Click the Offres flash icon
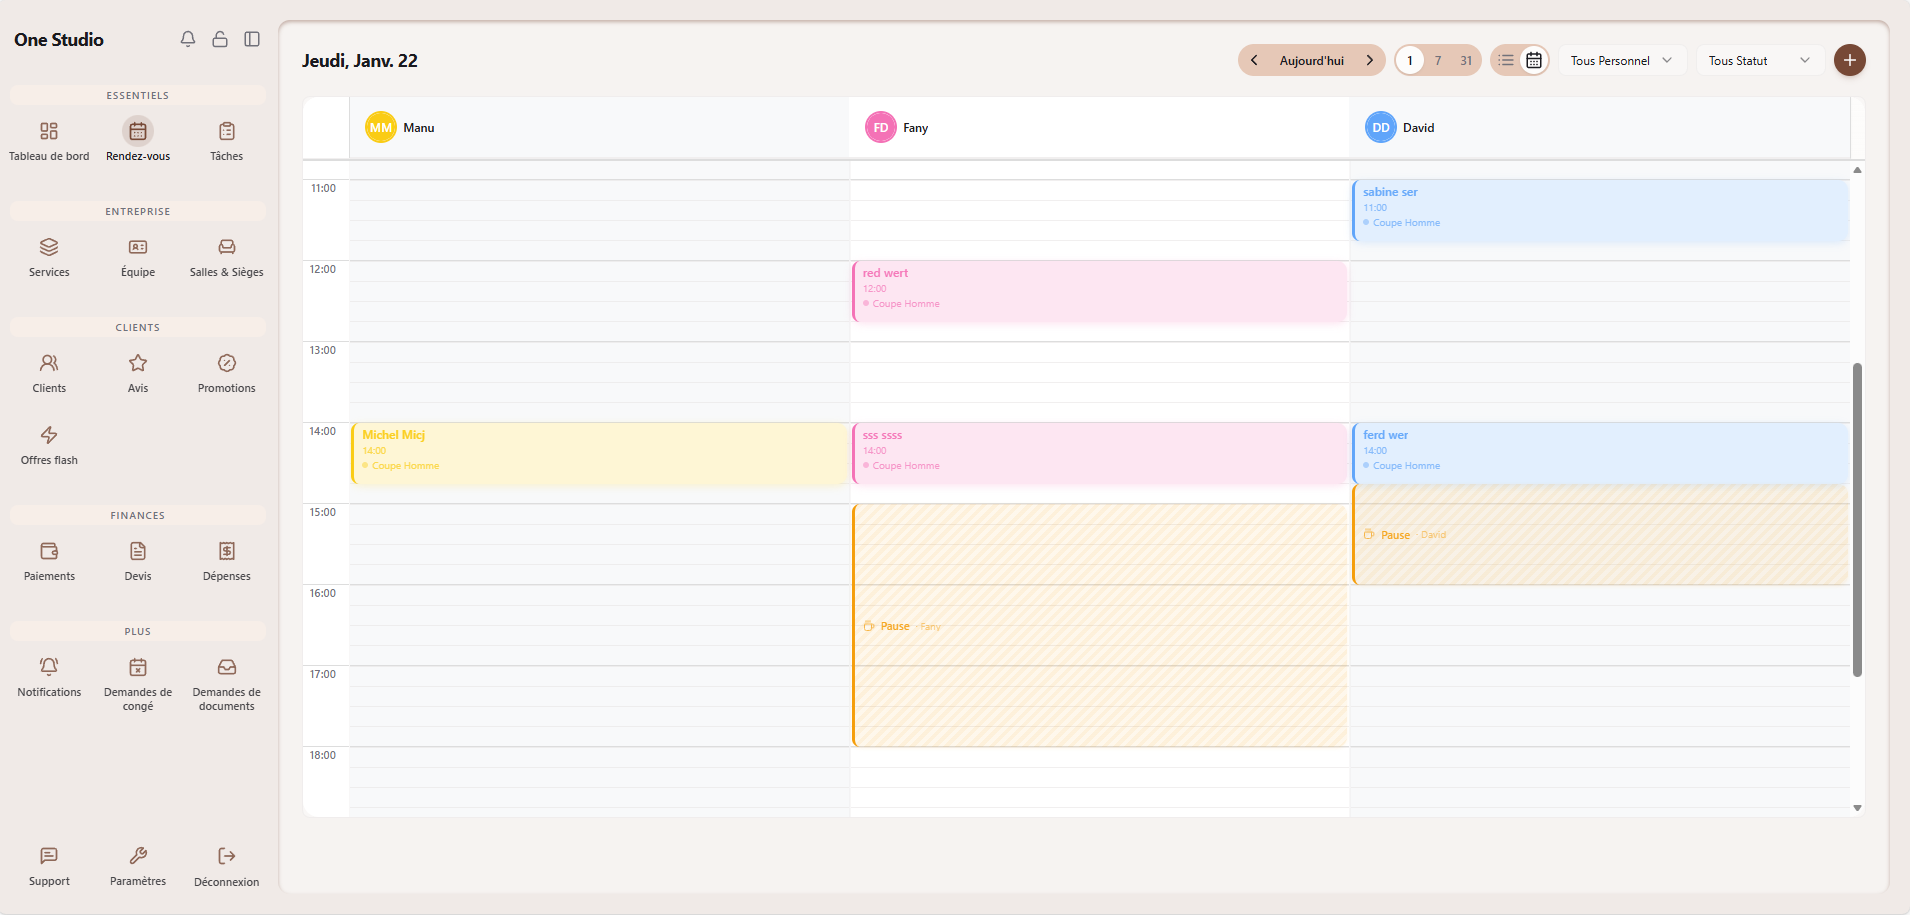This screenshot has width=1910, height=915. (x=48, y=443)
